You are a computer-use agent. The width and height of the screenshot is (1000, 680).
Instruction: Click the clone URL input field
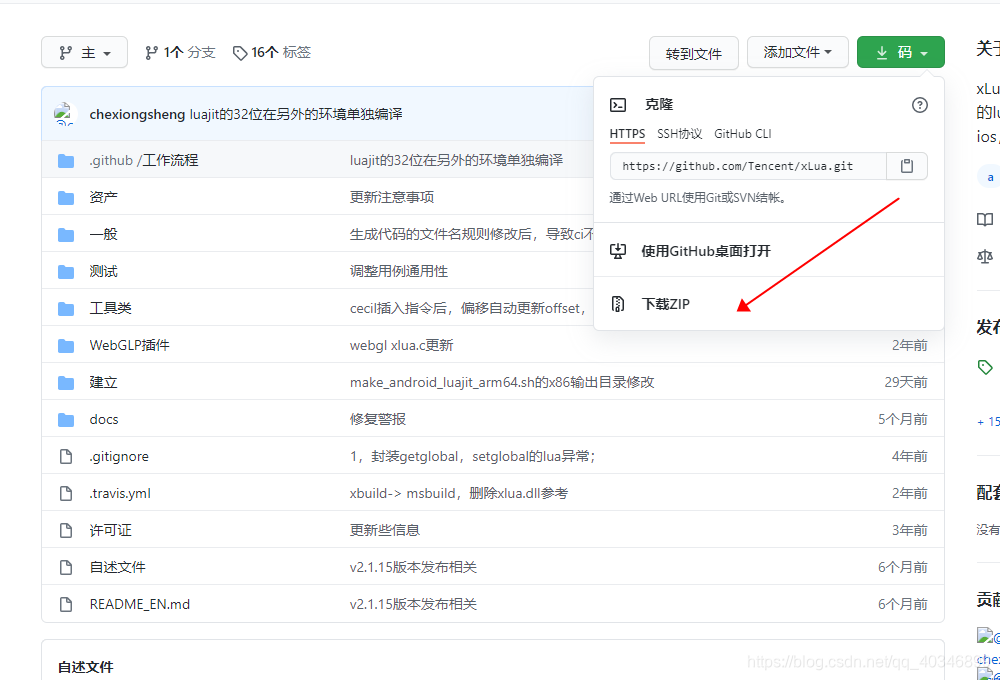pos(748,166)
